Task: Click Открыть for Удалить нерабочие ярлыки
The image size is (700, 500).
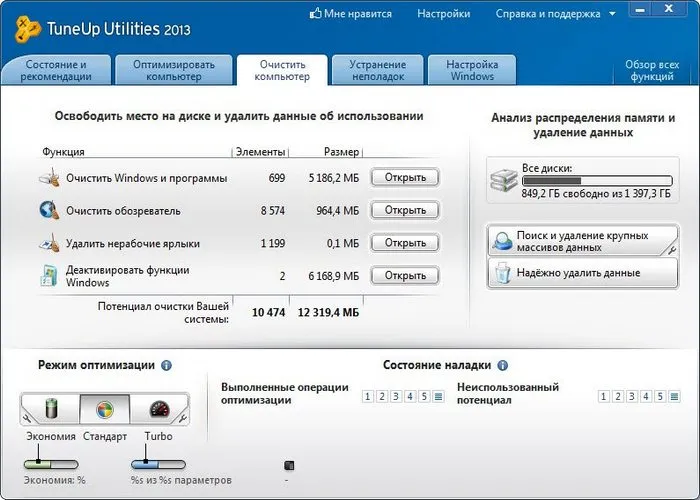Action: (405, 243)
